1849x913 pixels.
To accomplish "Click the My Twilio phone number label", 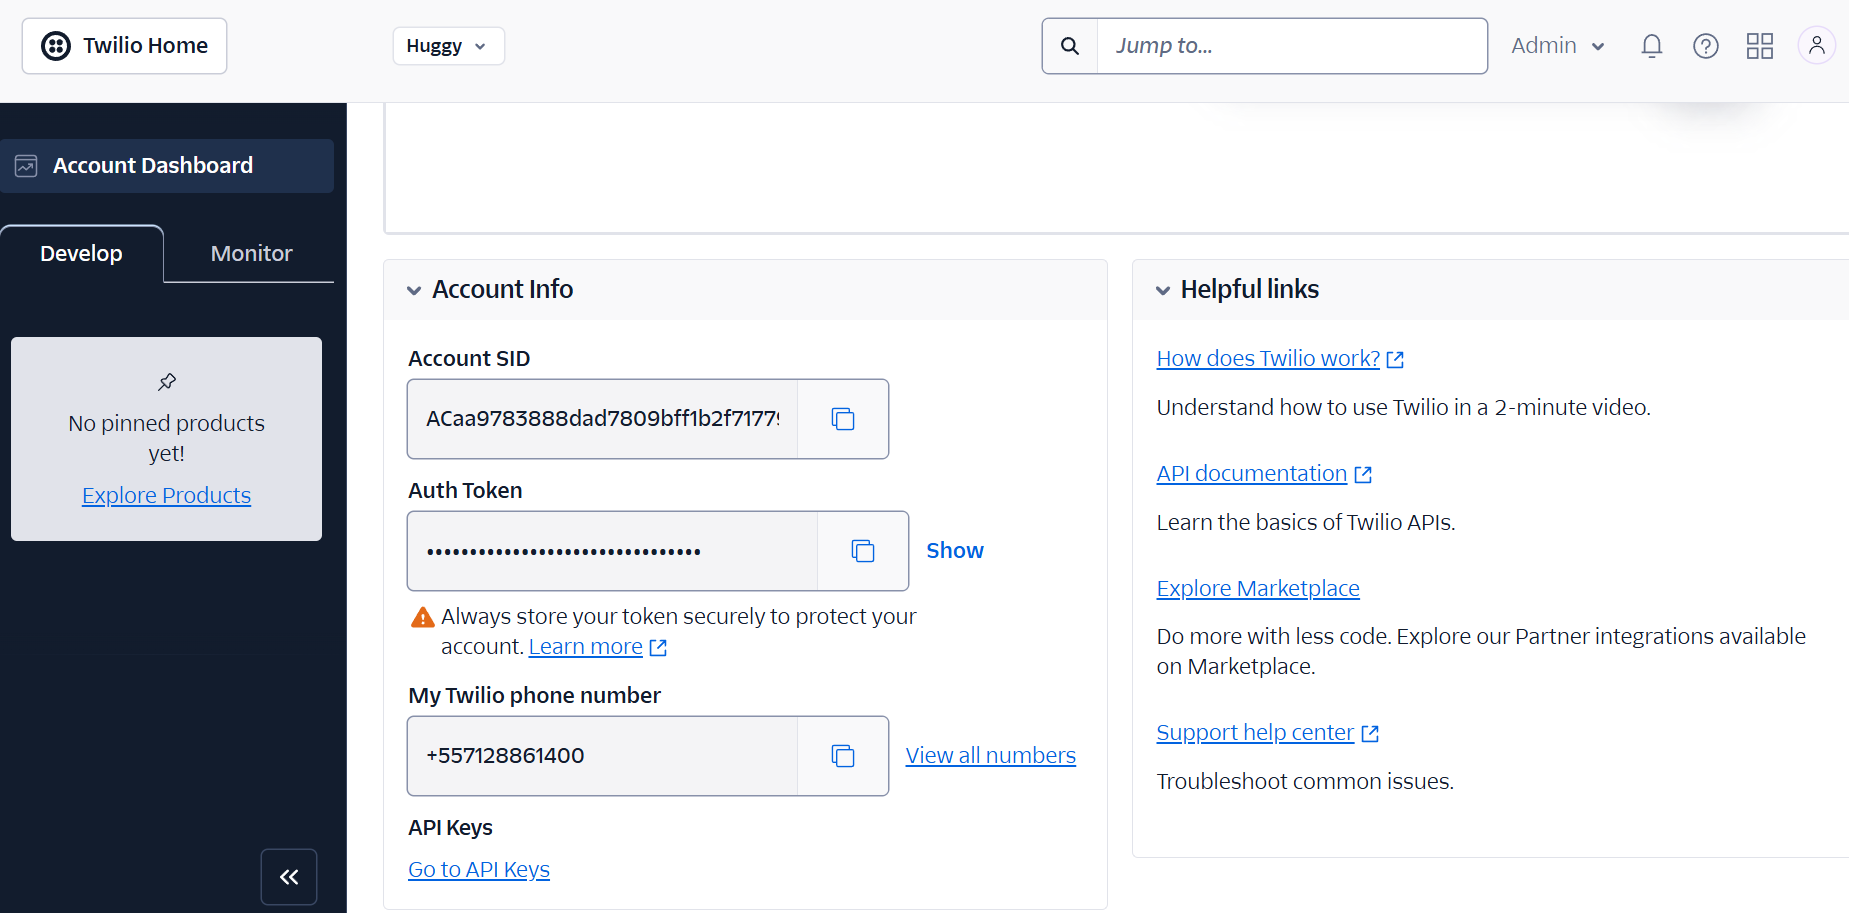I will [x=534, y=696].
